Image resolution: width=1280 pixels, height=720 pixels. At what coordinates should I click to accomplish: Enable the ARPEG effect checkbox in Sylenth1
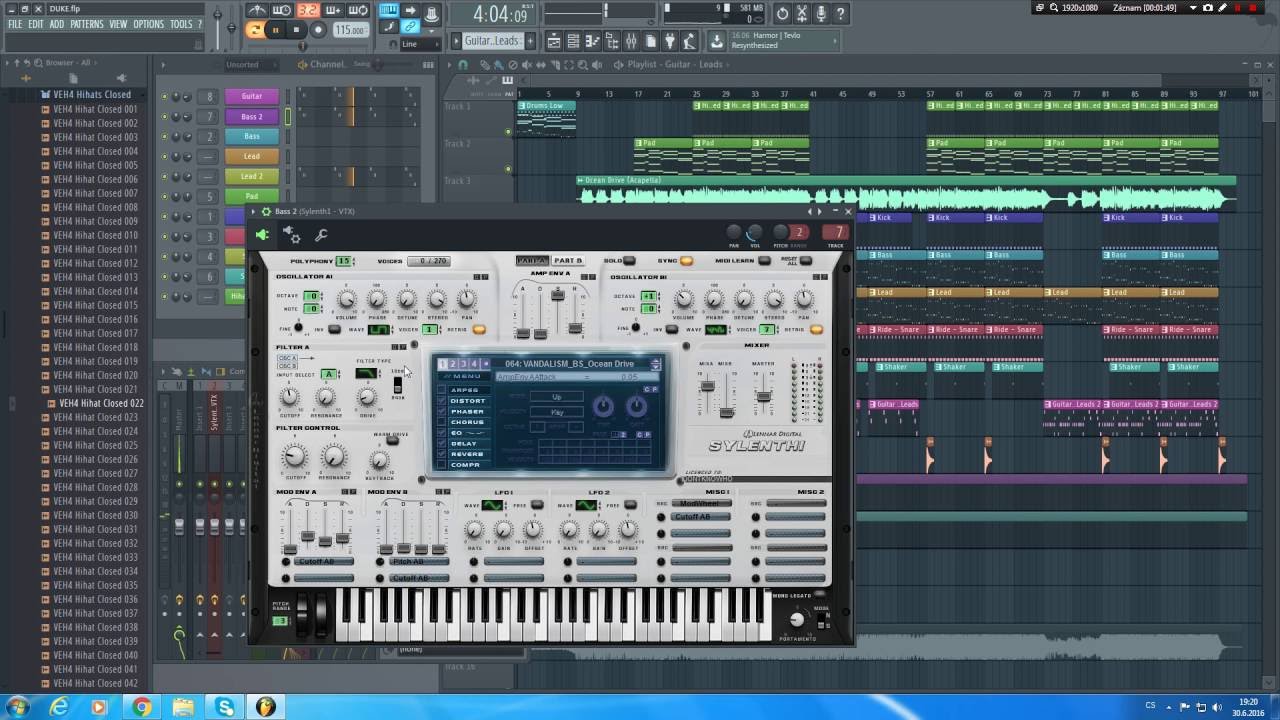click(x=442, y=390)
